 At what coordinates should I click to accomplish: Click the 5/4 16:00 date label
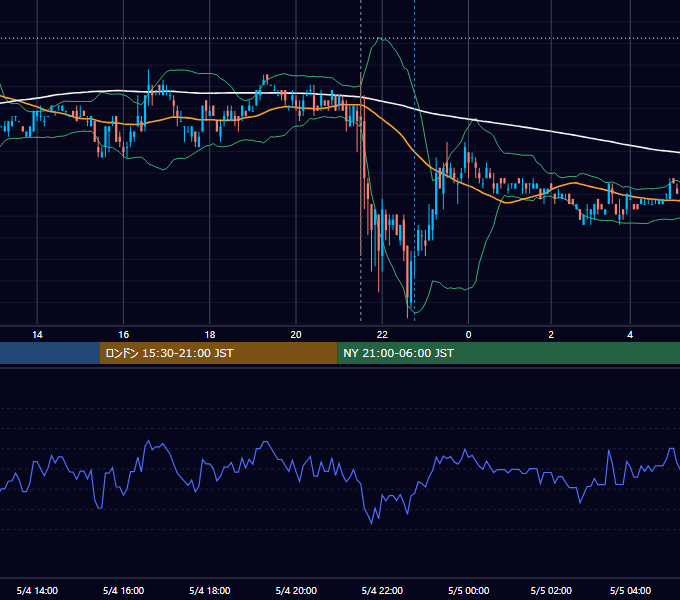click(124, 590)
